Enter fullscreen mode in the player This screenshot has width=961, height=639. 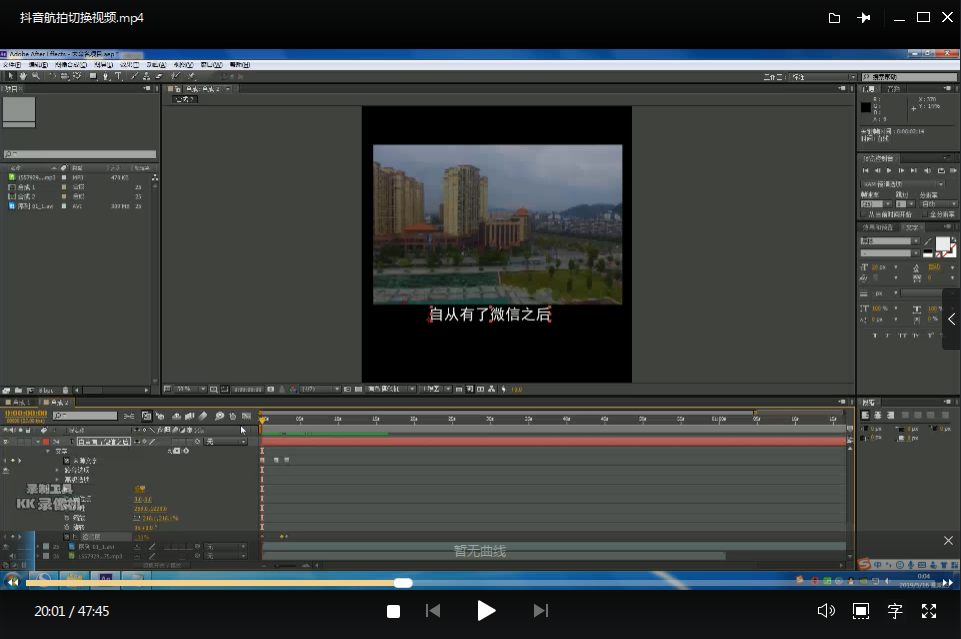(x=929, y=611)
